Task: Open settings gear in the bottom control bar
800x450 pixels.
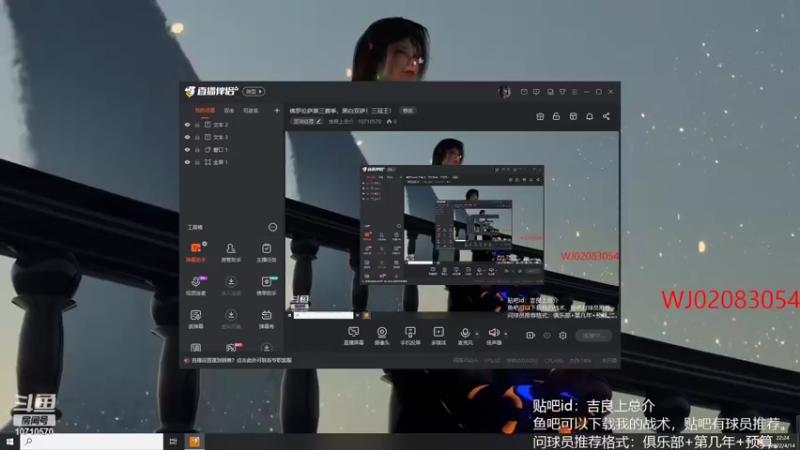Action: 563,335
